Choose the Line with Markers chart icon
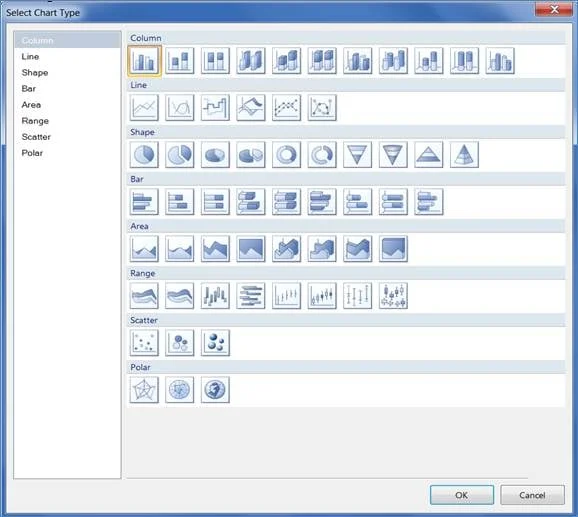The height and width of the screenshot is (517, 578). (x=286, y=108)
